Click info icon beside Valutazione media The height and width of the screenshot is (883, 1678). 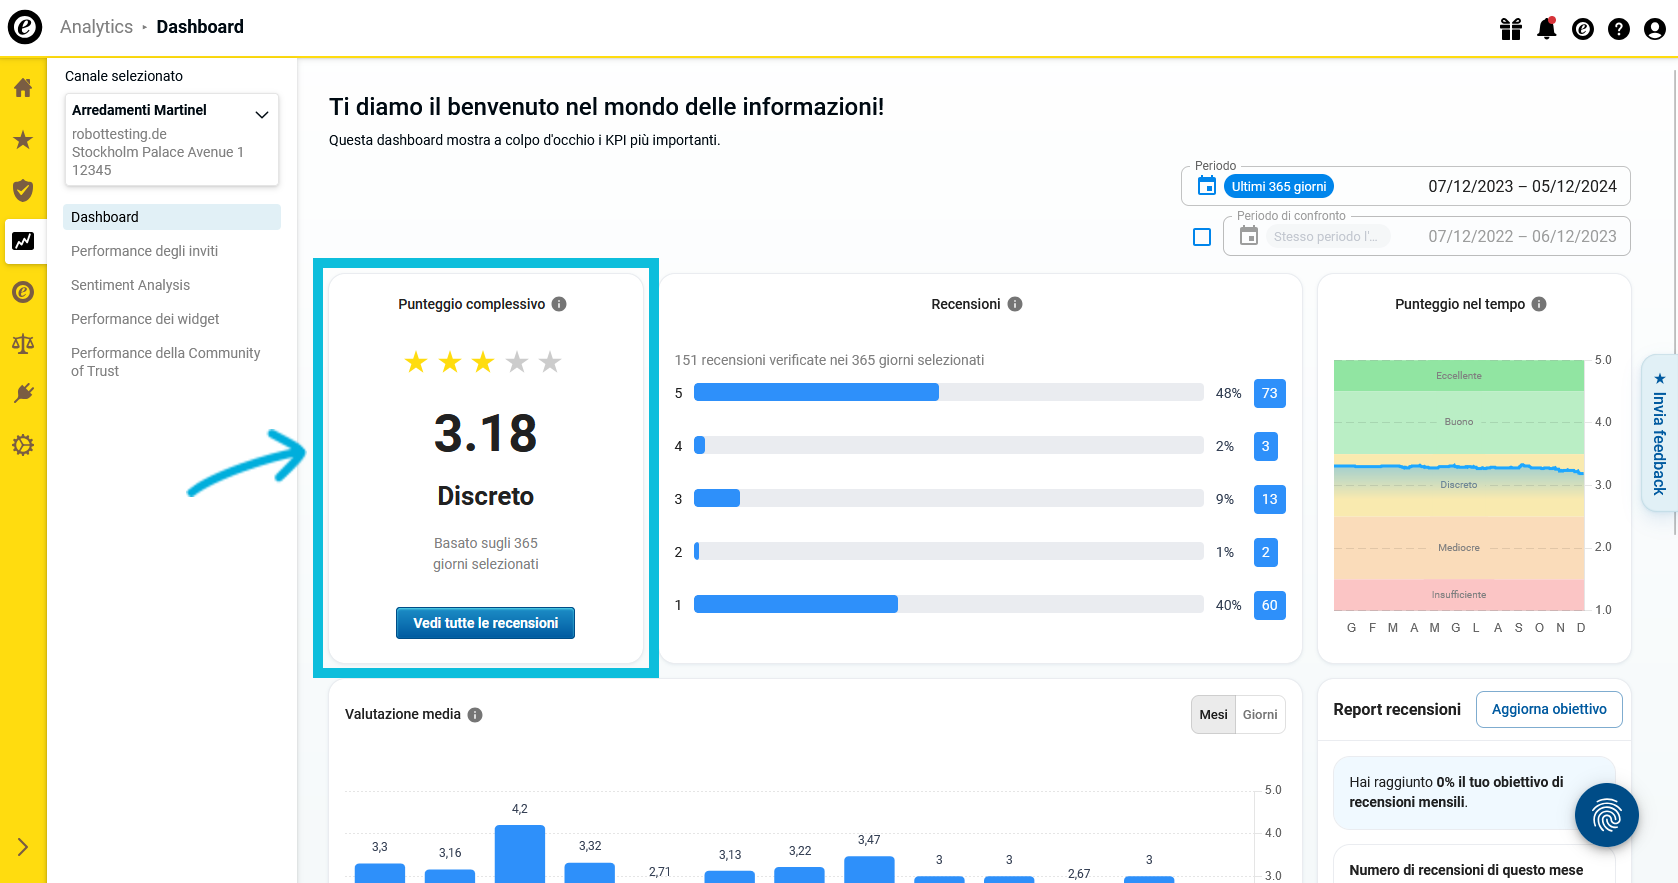[x=475, y=715]
